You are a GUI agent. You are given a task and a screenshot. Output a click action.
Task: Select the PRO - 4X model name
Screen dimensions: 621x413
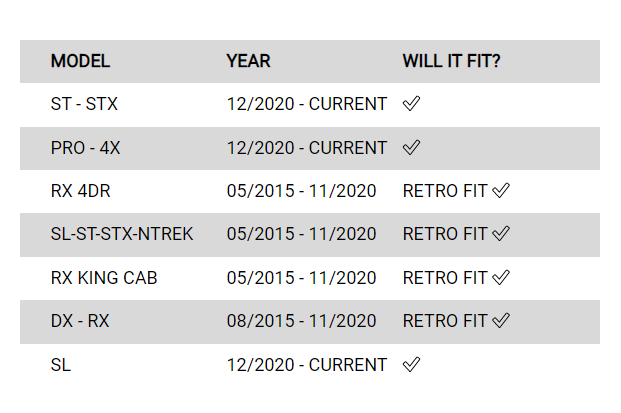86,148
